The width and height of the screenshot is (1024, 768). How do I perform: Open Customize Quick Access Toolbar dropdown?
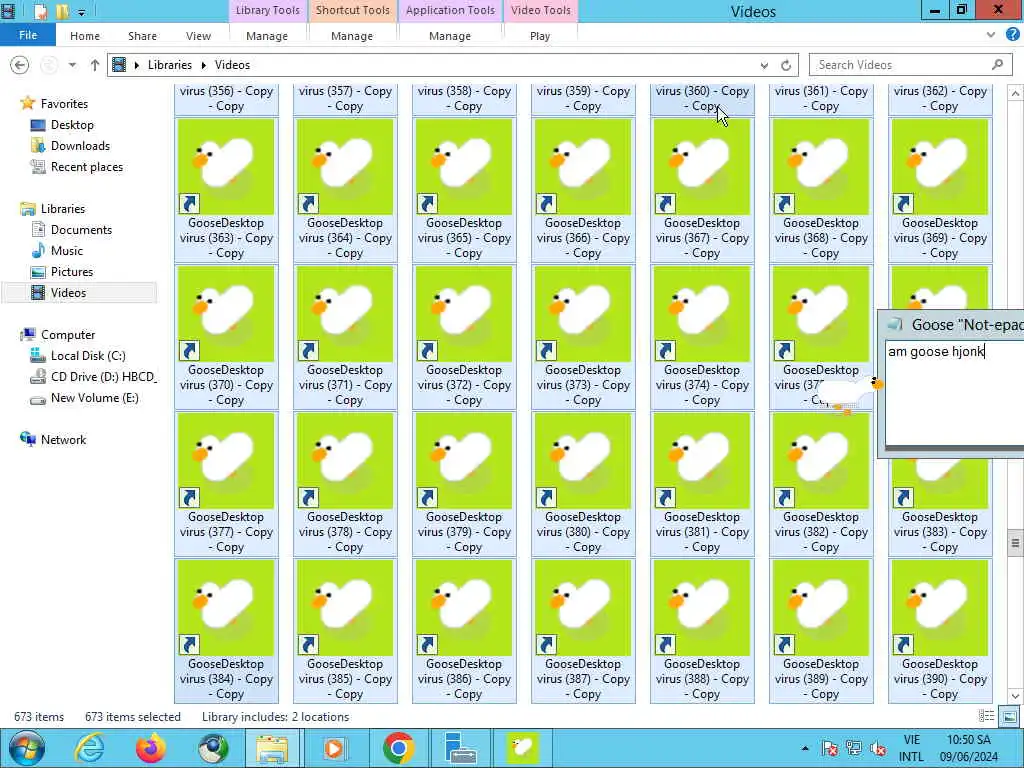[81, 12]
